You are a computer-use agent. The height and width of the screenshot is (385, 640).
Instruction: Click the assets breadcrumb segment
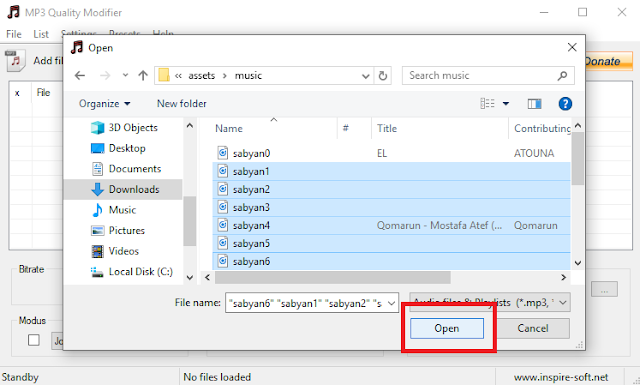pos(201,76)
